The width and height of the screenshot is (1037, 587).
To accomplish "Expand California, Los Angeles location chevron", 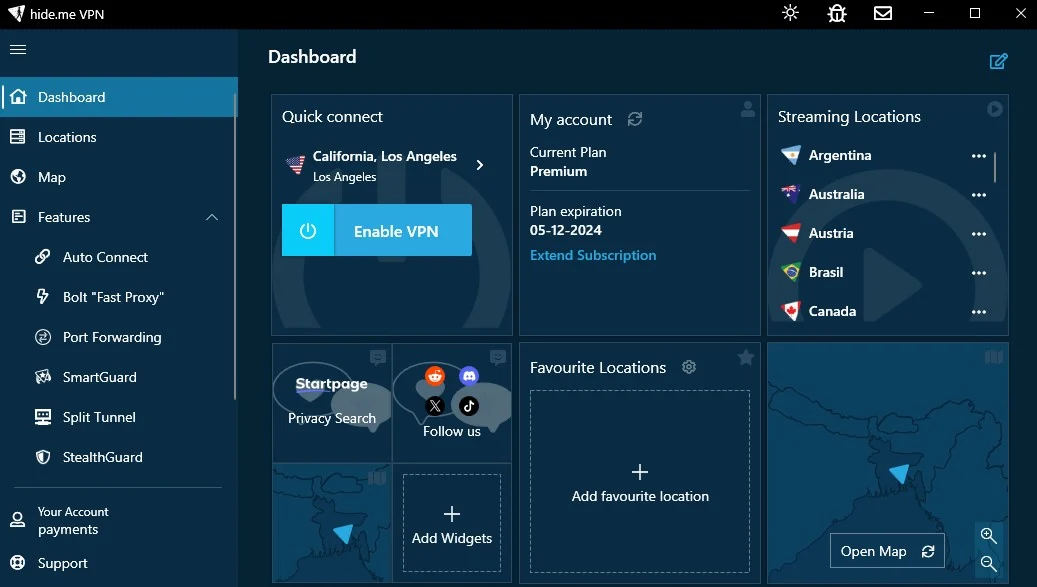I will 480,165.
